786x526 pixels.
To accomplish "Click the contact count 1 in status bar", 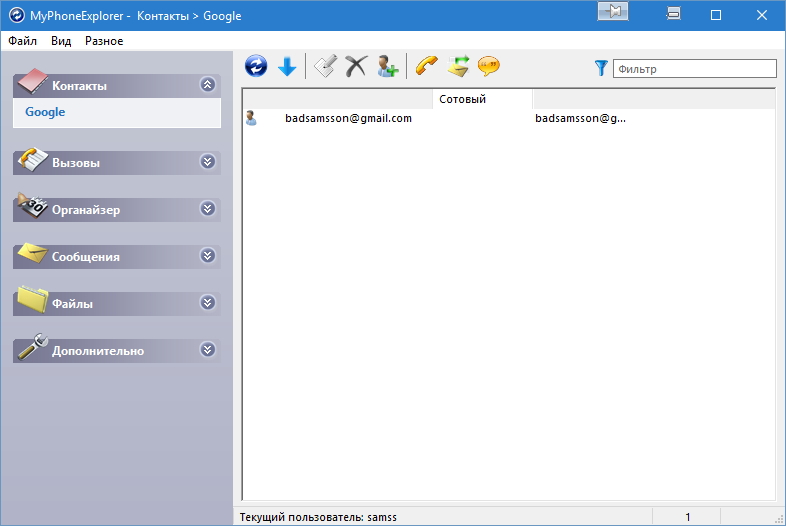I will [x=688, y=517].
